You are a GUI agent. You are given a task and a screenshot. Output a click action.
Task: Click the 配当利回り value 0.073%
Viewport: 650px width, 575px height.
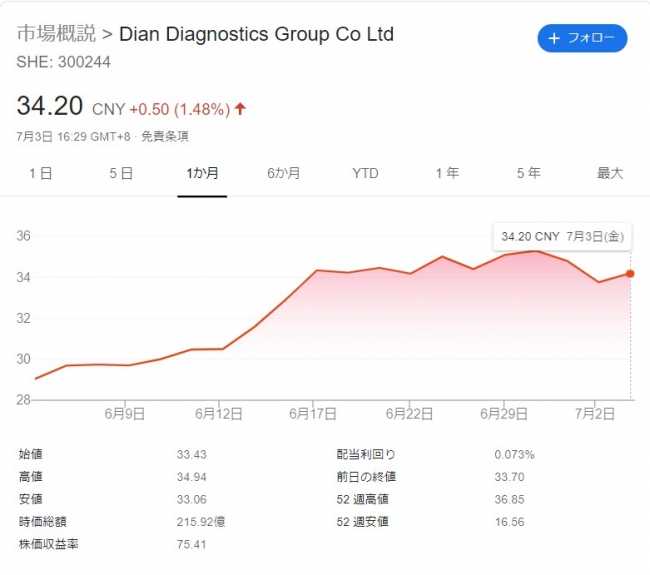[514, 455]
